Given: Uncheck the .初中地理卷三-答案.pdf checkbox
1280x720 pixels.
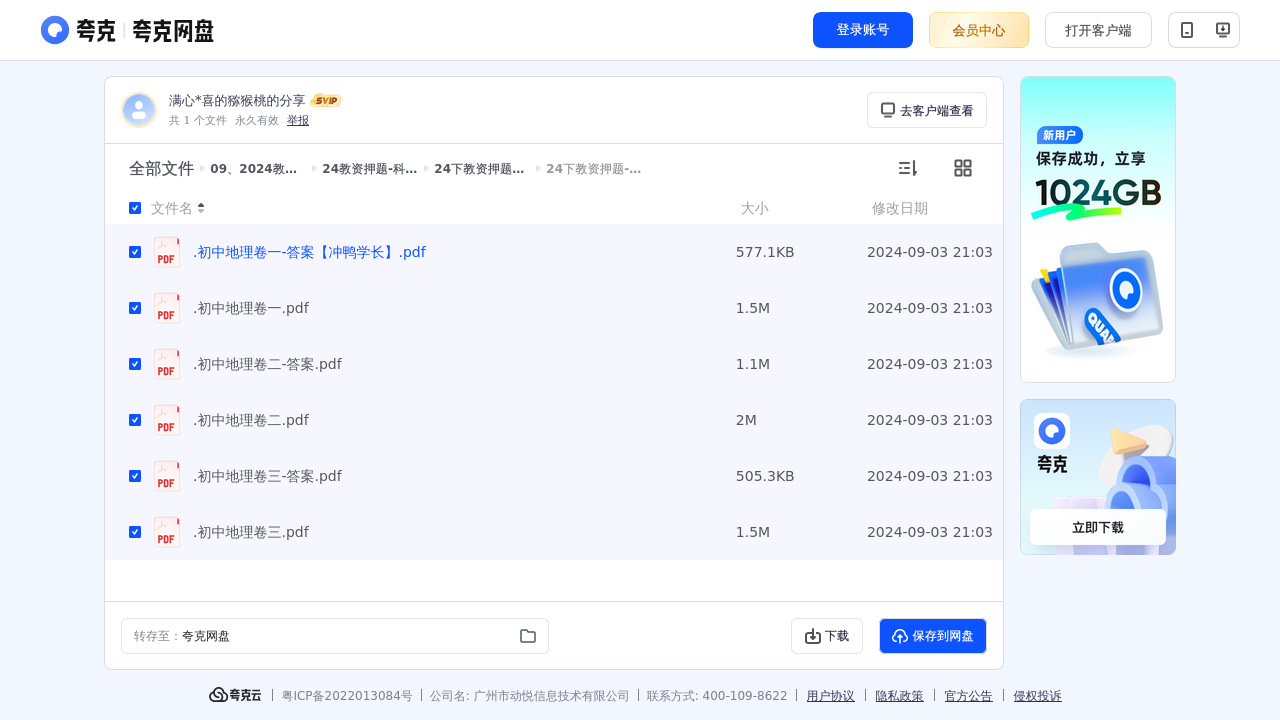Looking at the screenshot, I should pos(135,476).
